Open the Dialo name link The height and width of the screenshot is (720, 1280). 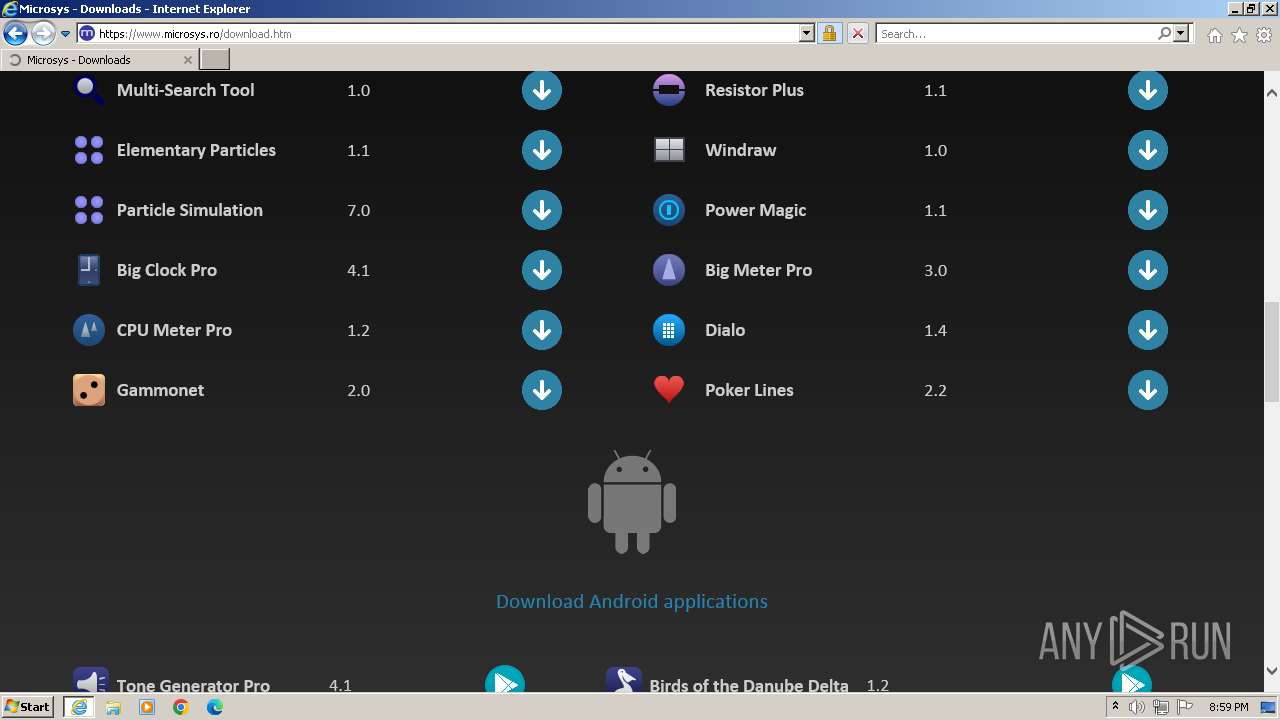pyautogui.click(x=725, y=330)
